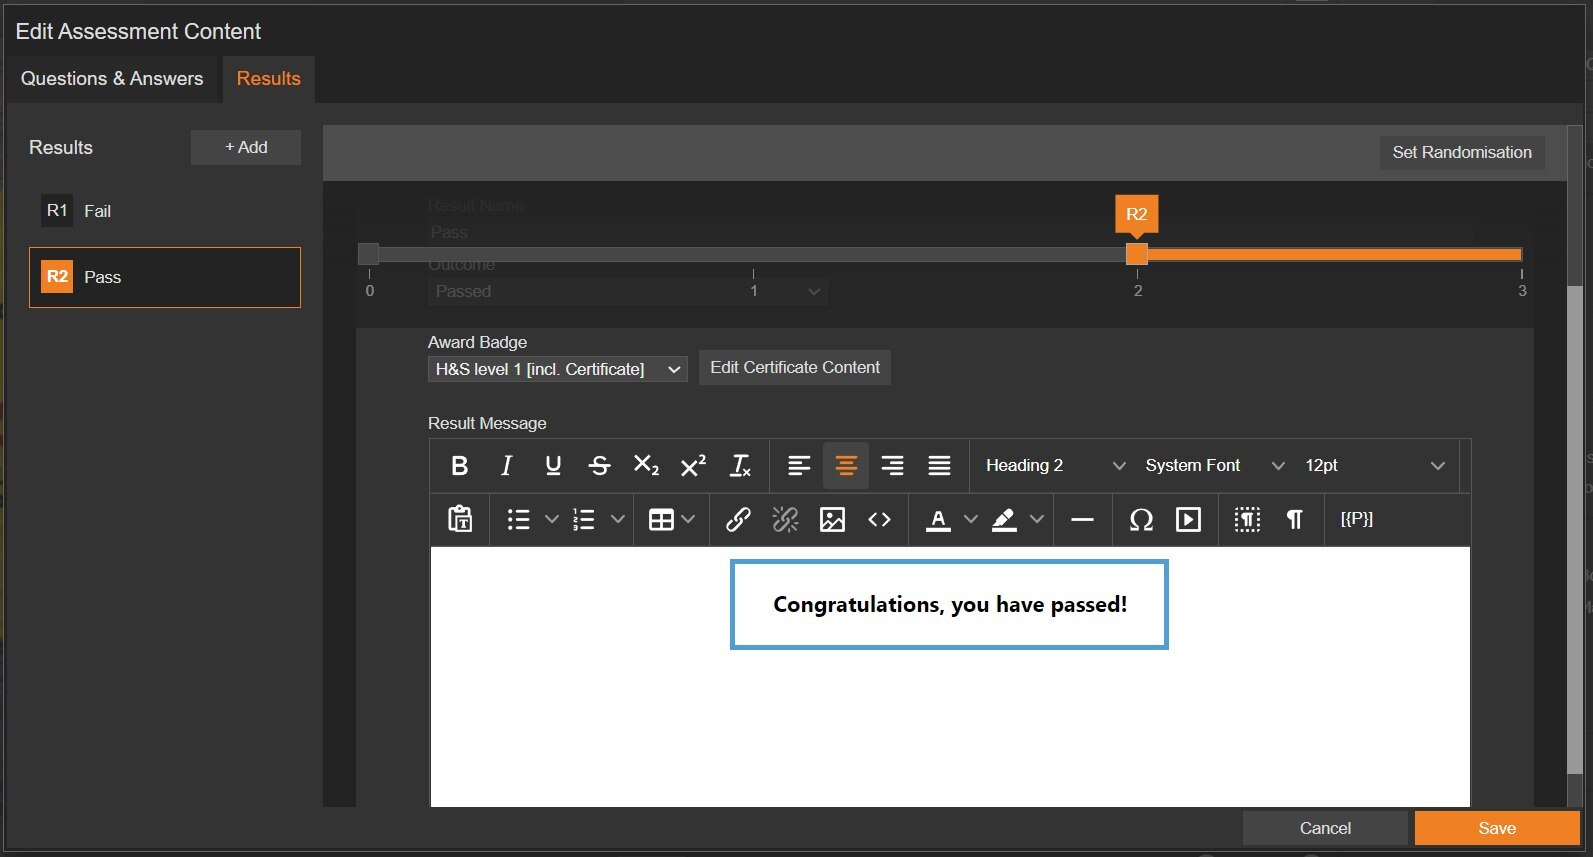1593x857 pixels.
Task: Open the Award Badge dropdown
Action: click(557, 370)
